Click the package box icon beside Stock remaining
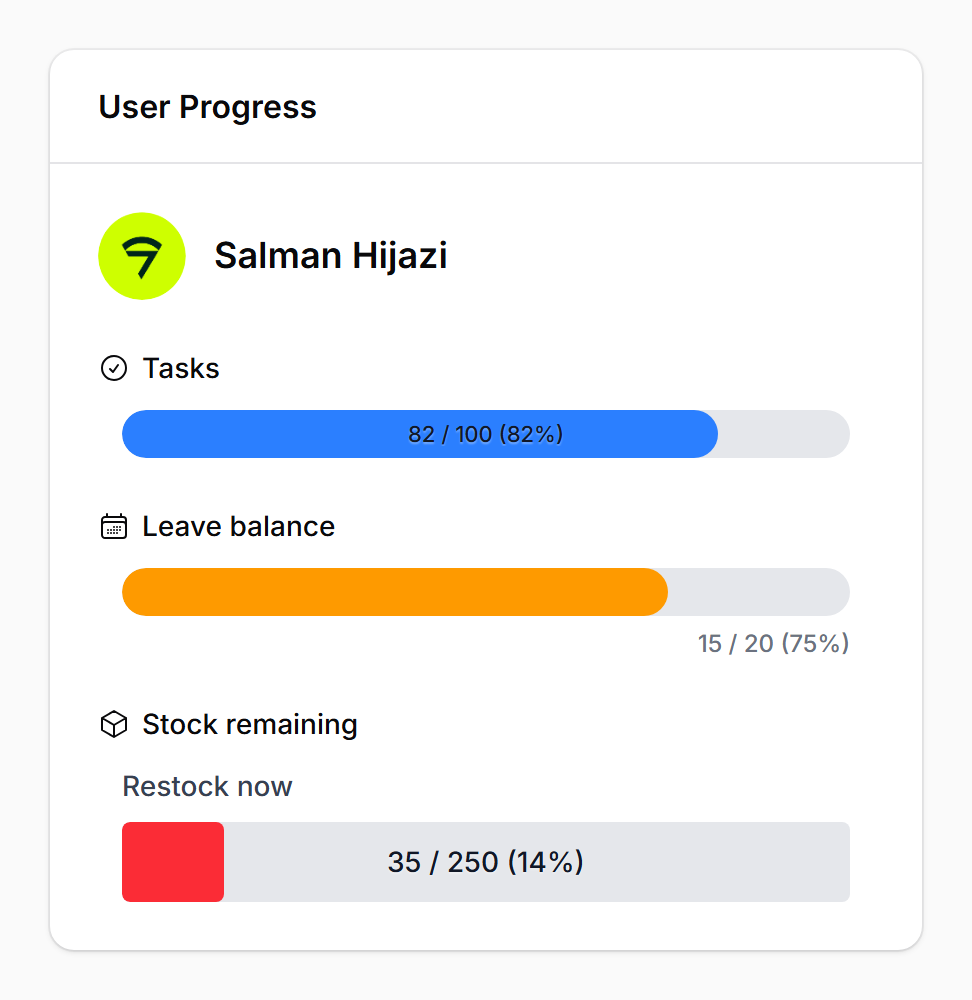Screen dimensions: 972x1000 (x=114, y=724)
